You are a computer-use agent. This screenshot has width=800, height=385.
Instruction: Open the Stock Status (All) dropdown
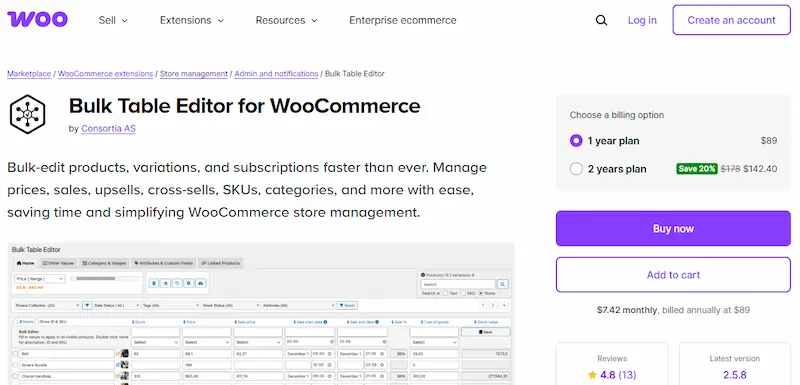tap(231, 305)
